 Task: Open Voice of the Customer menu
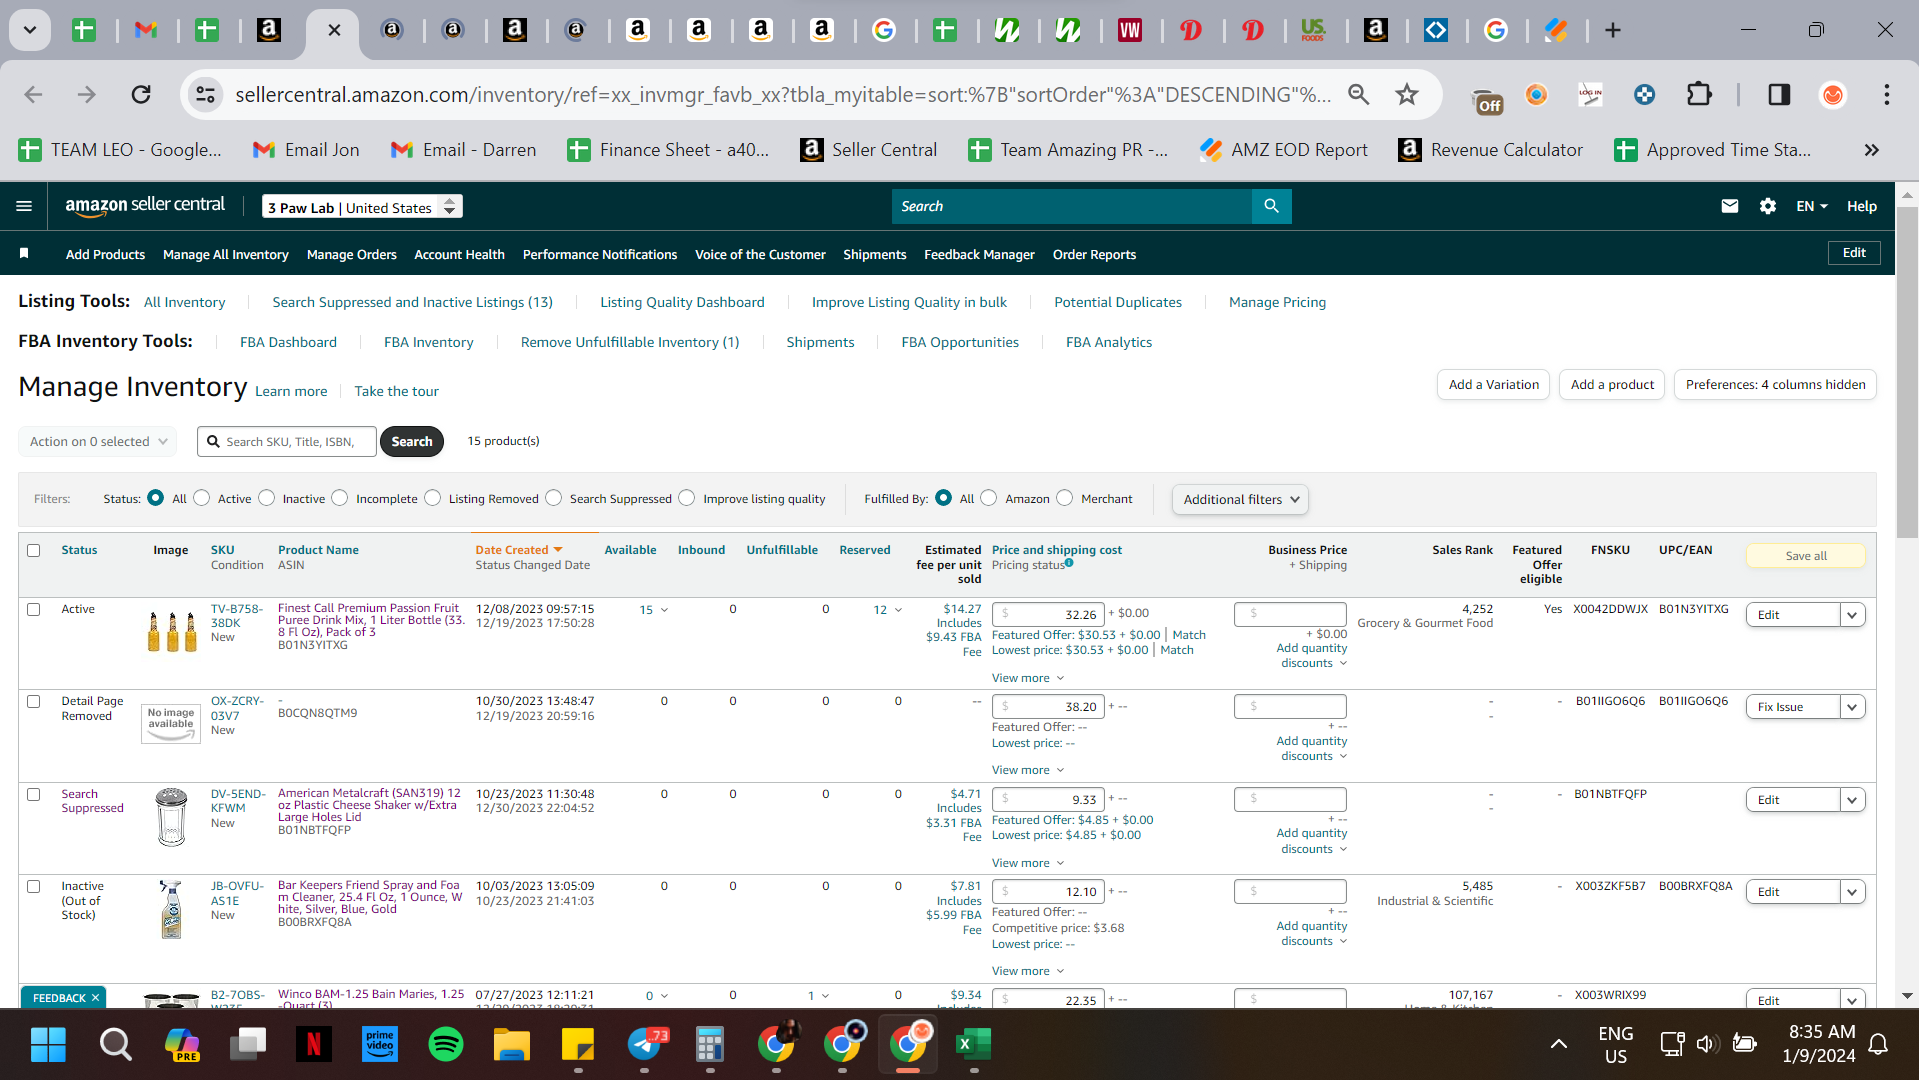760,254
